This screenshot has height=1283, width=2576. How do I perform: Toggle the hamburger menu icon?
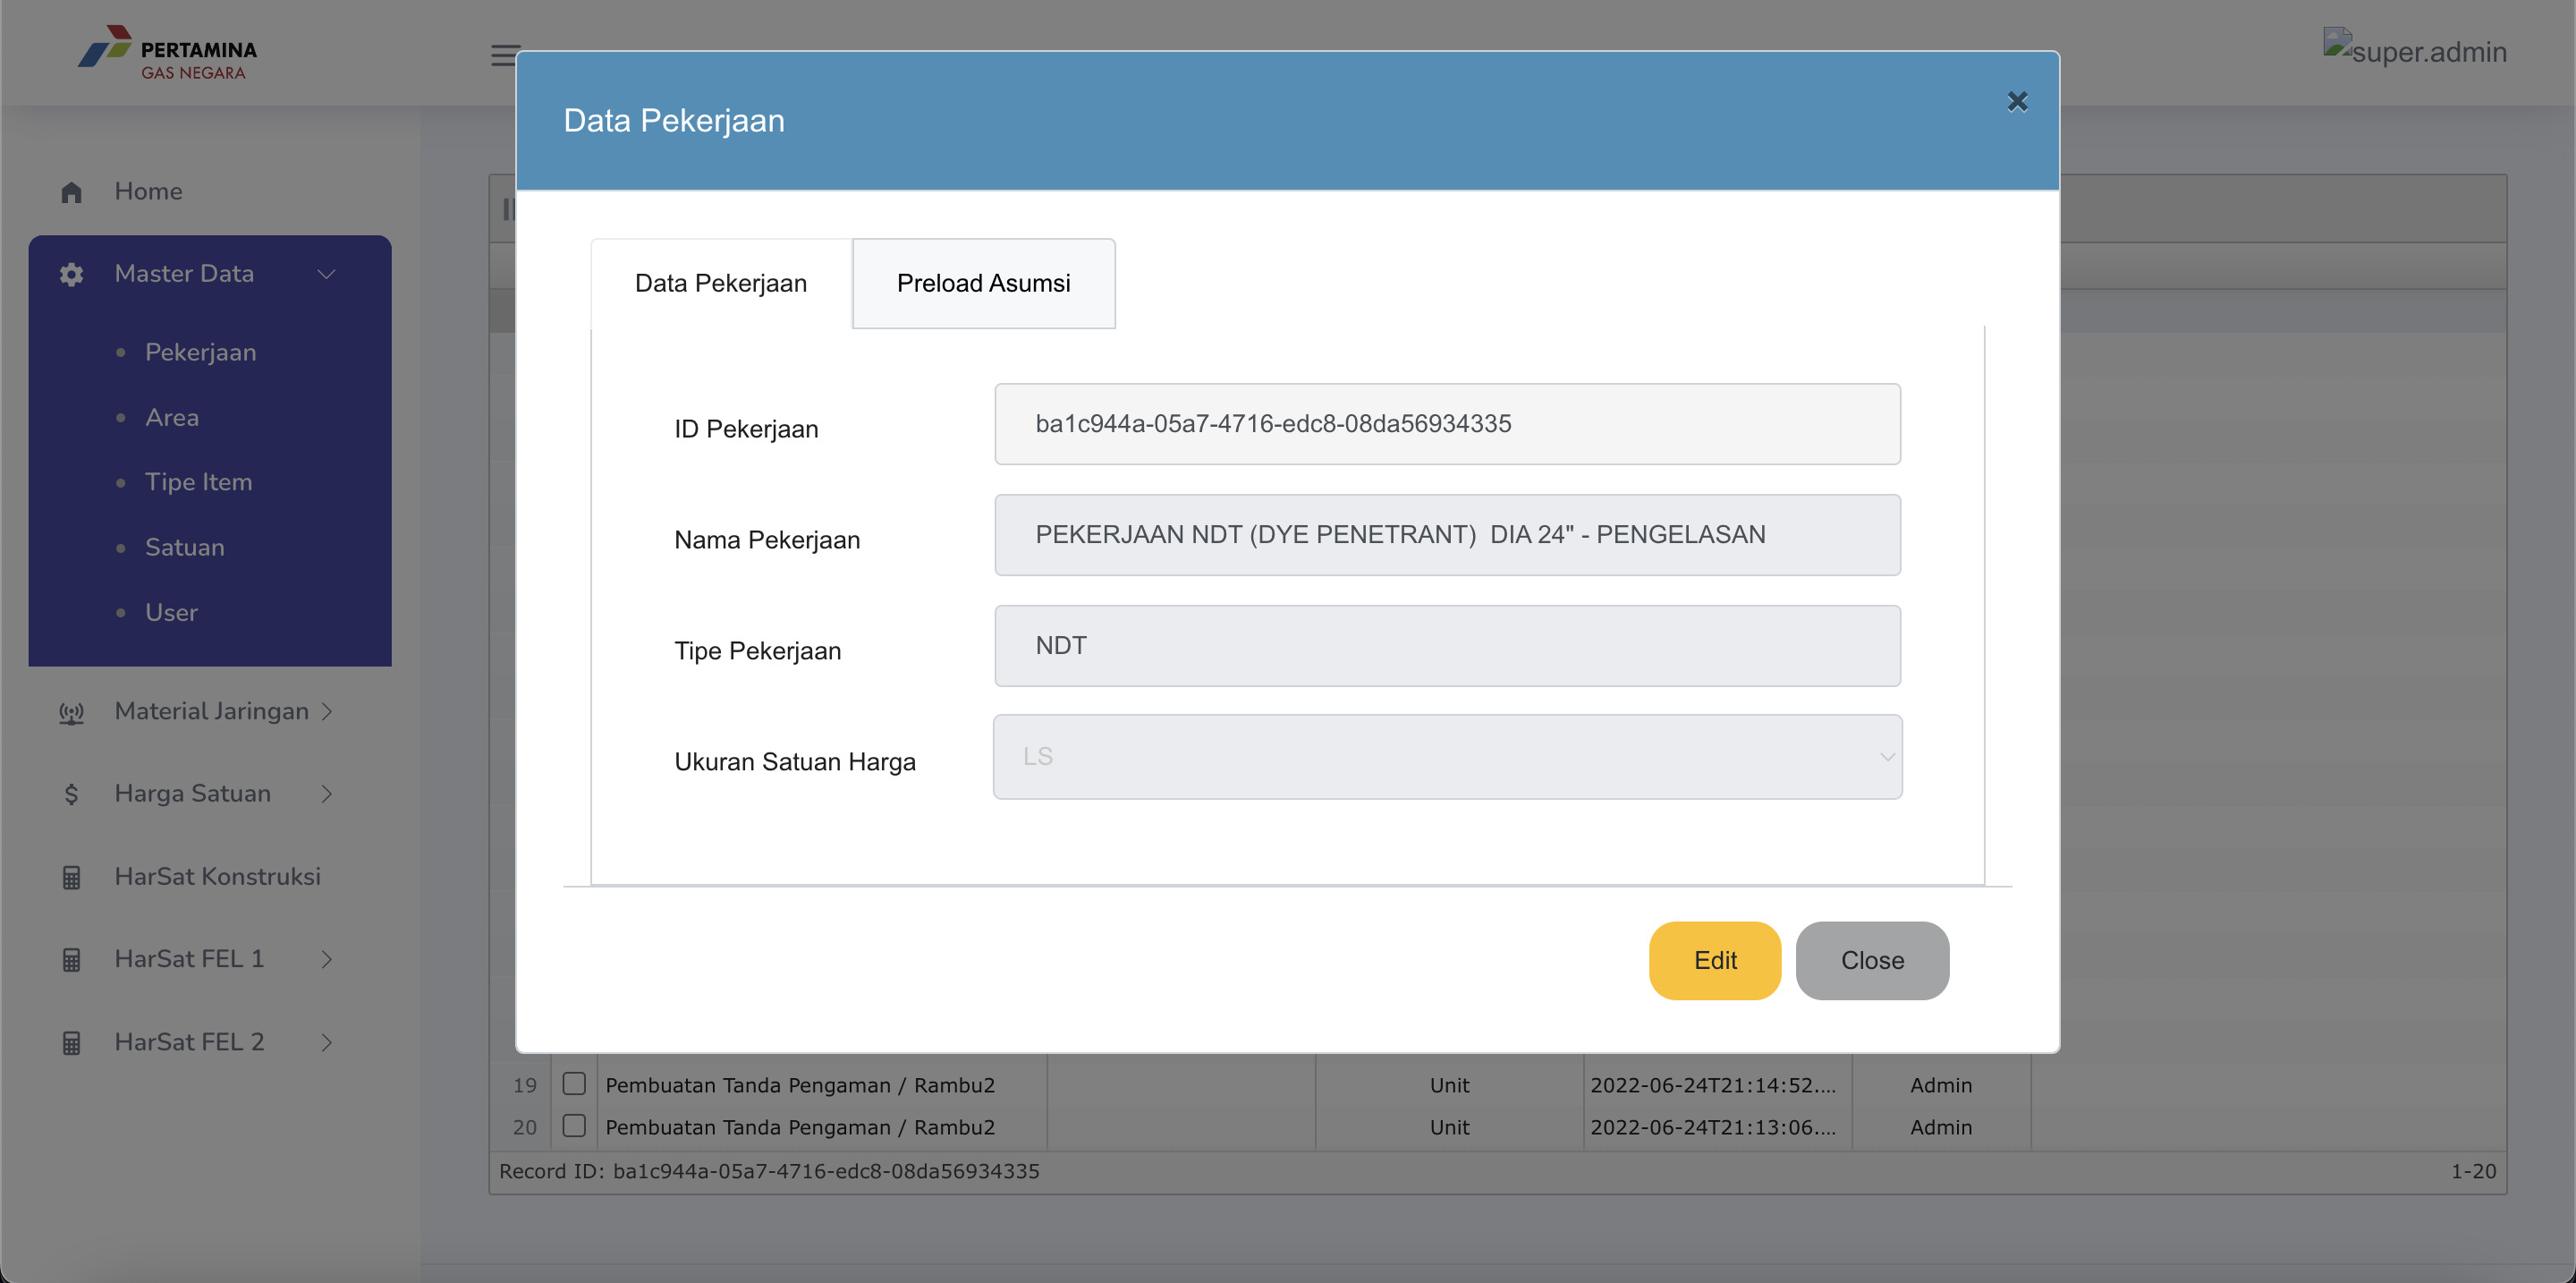(x=504, y=55)
